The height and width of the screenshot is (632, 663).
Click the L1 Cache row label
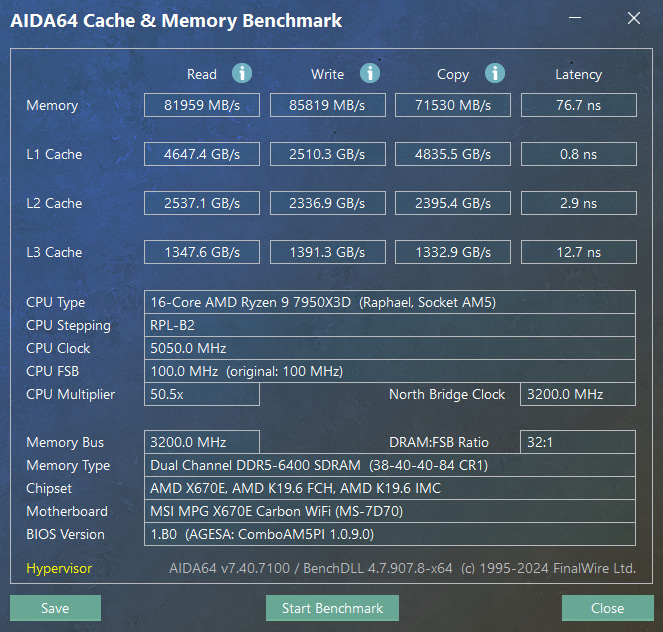click(x=54, y=154)
